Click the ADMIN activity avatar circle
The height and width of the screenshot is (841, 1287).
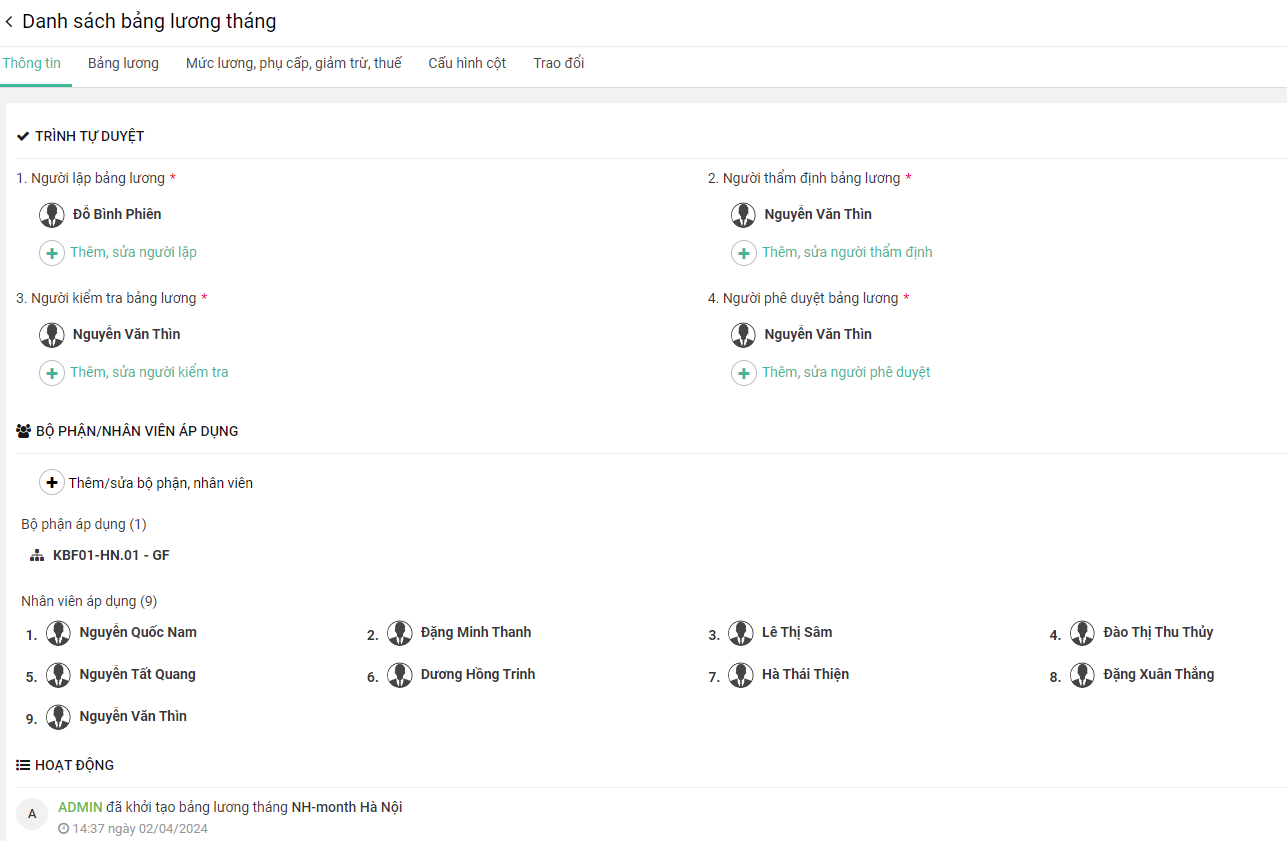pyautogui.click(x=32, y=814)
